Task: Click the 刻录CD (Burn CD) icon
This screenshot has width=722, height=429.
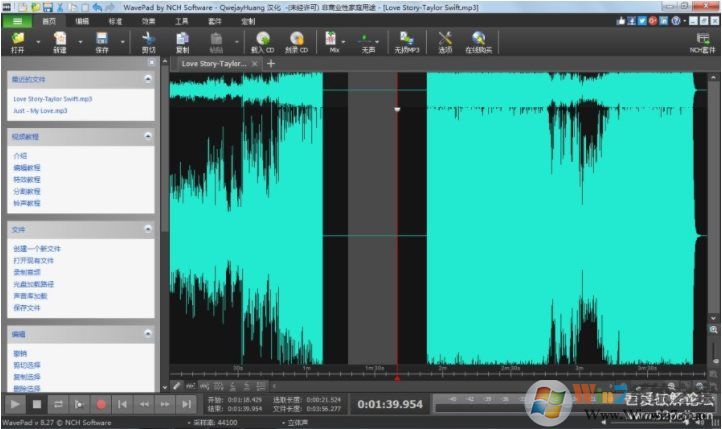Action: [x=296, y=39]
